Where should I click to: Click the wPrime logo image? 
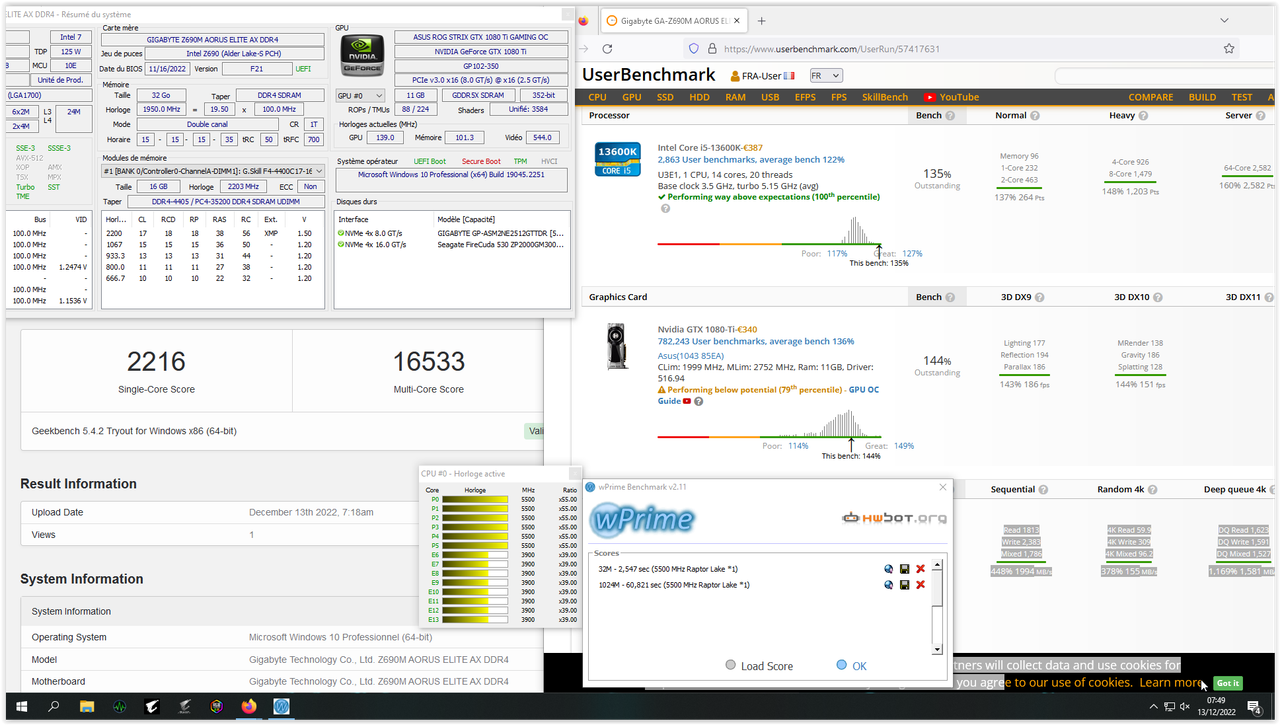pyautogui.click(x=641, y=519)
